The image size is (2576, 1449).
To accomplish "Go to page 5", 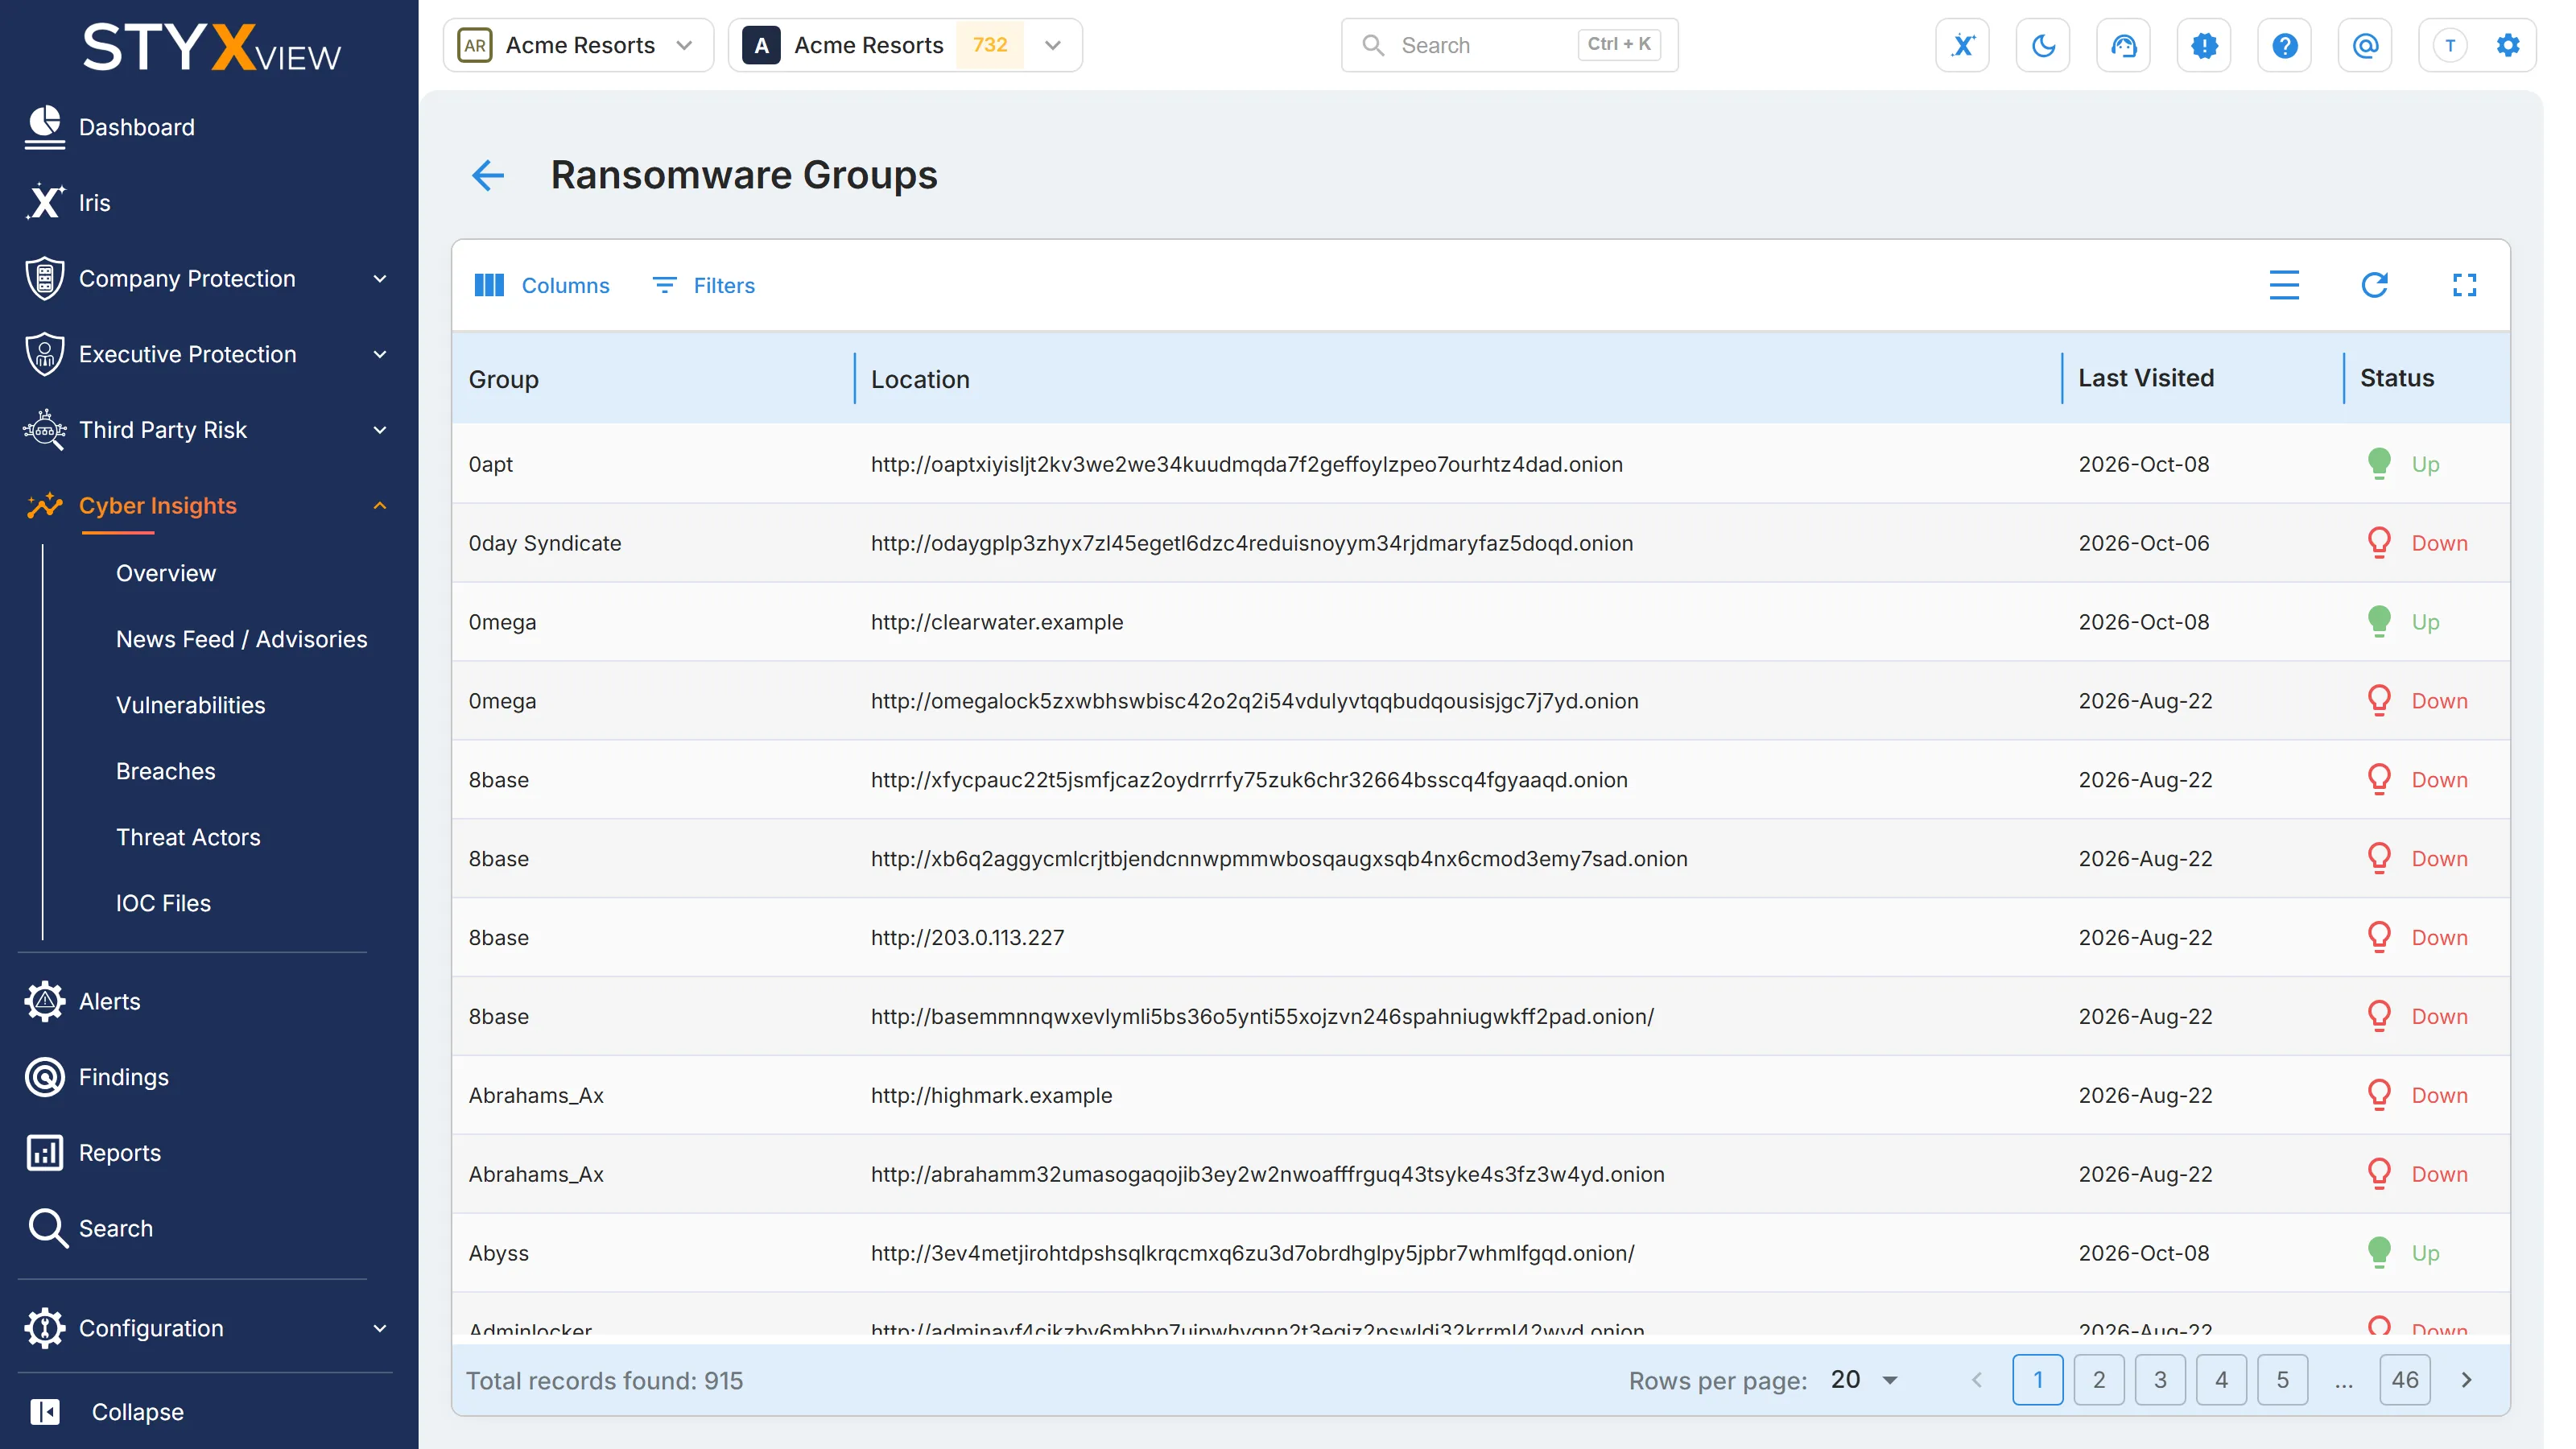I will pos(2282,1380).
